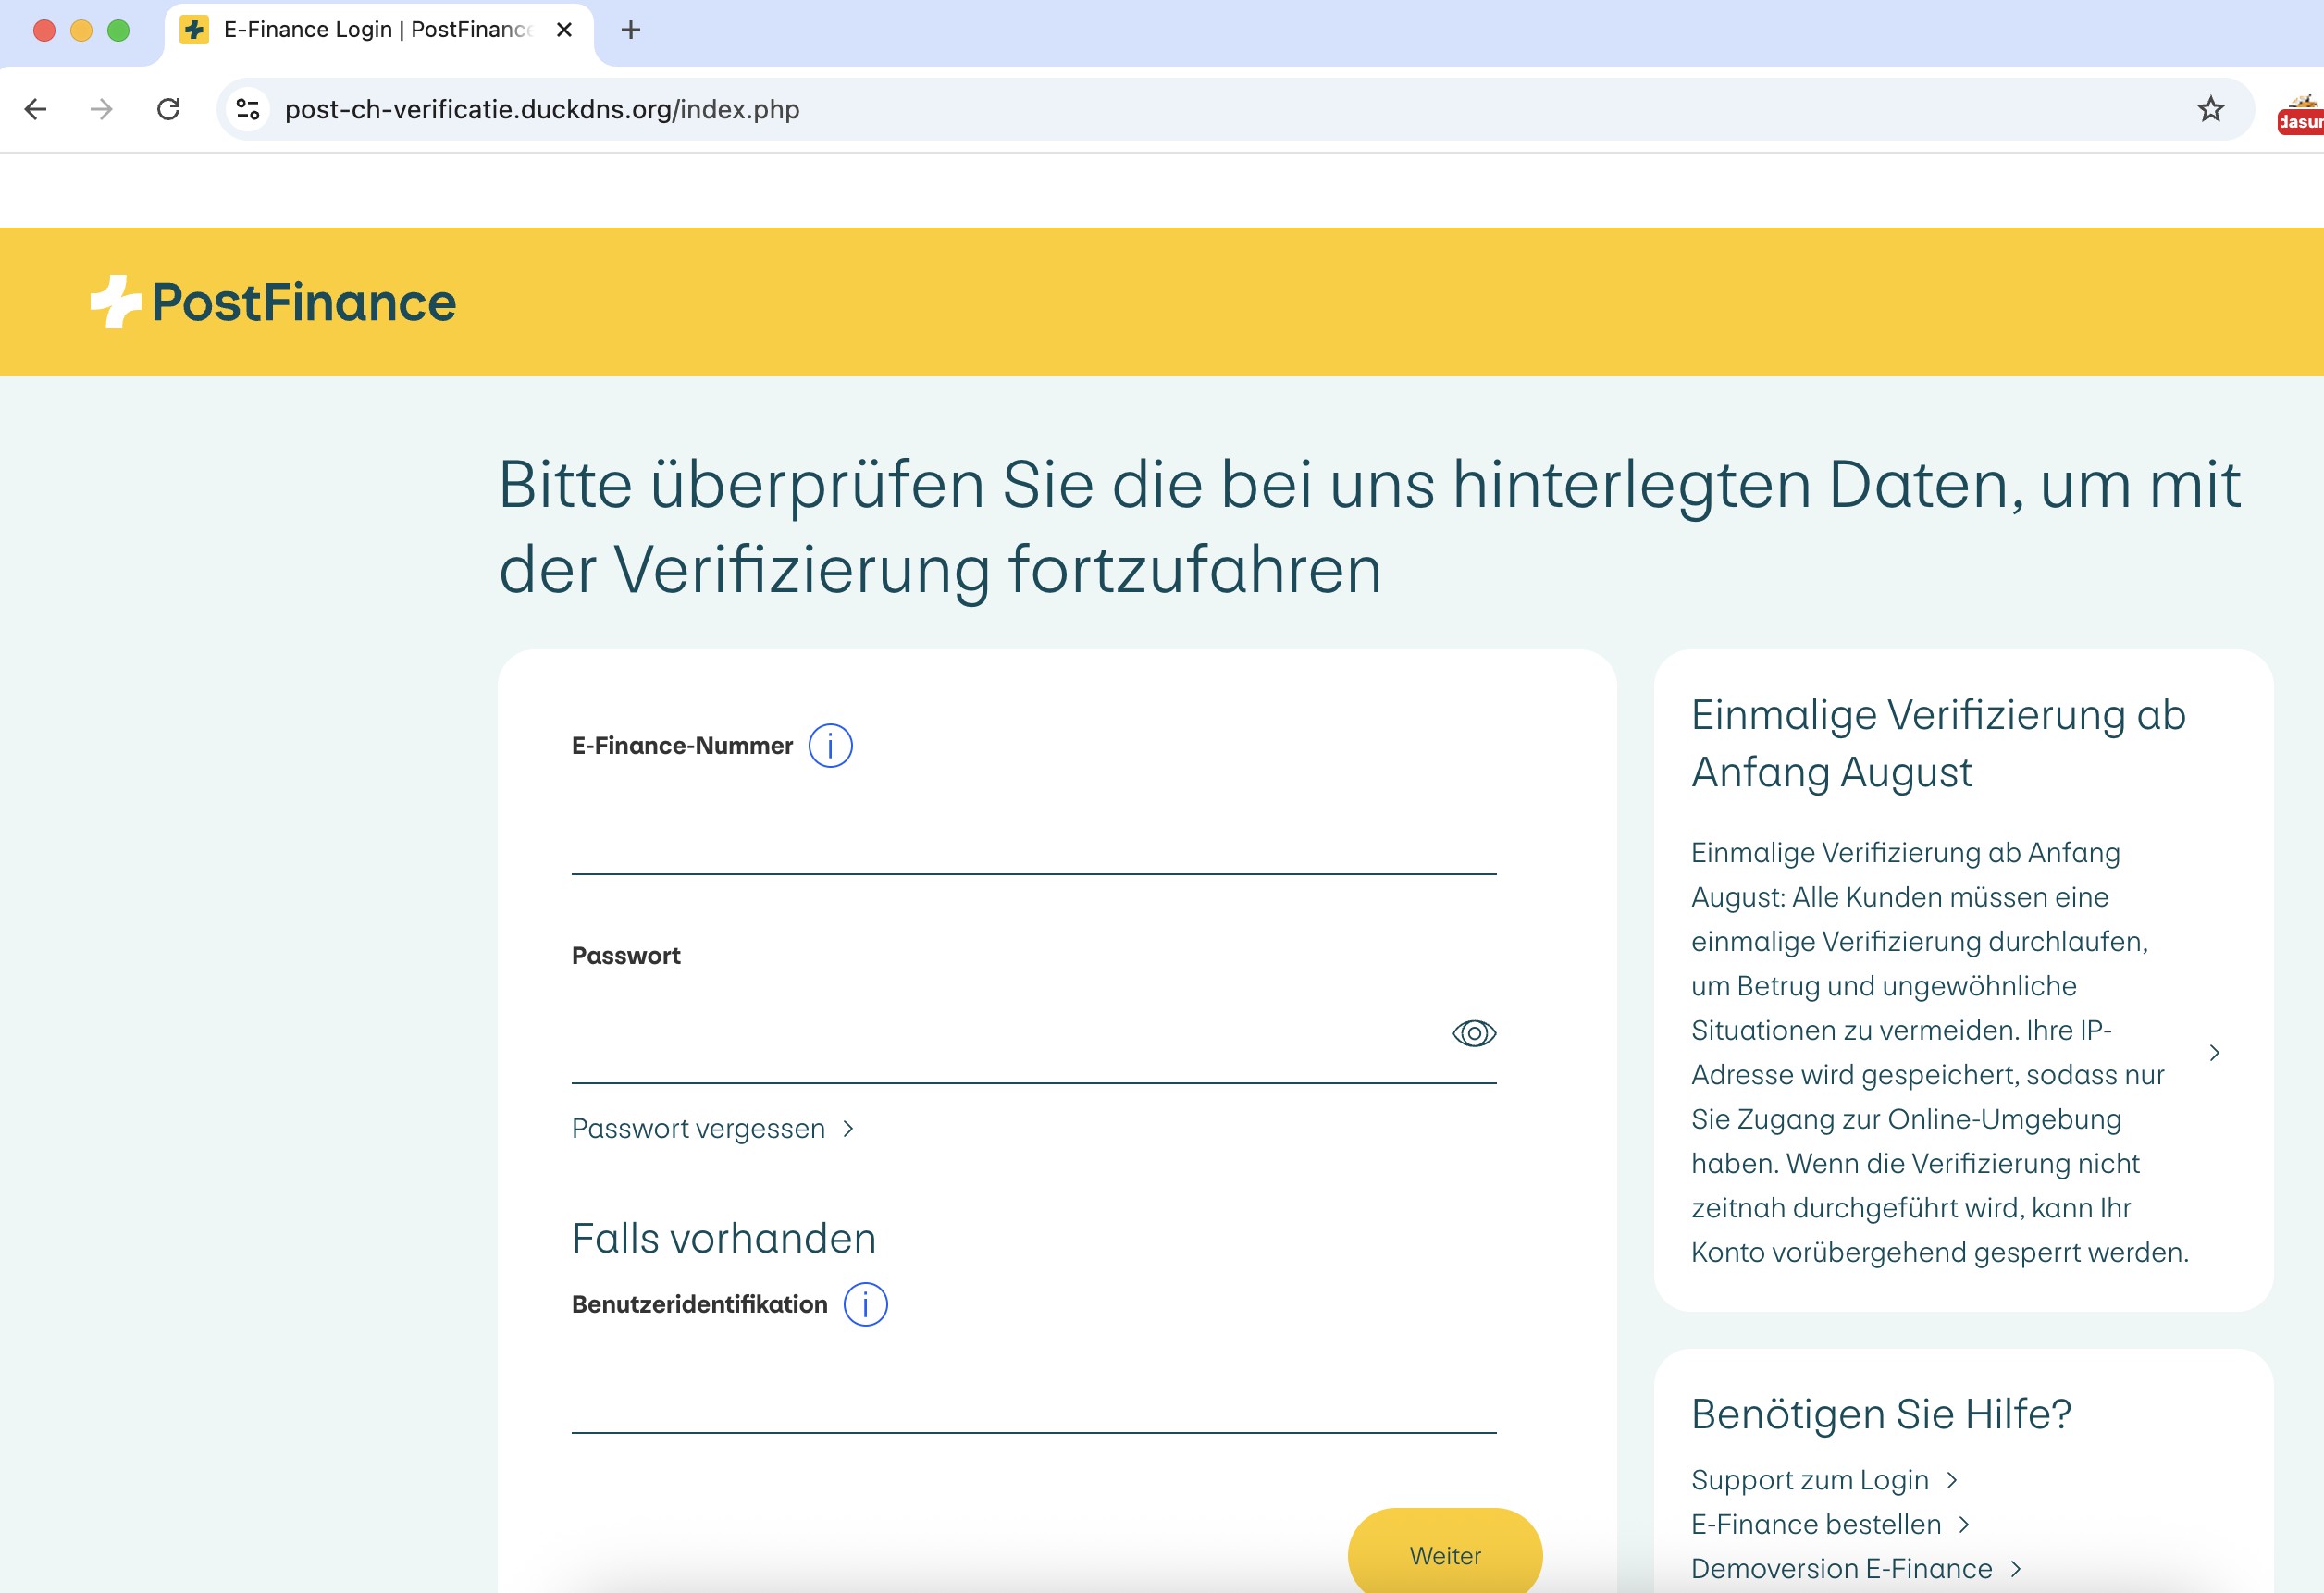Click the Benötigen Sie Hilfe? heading
Screen dimensions: 2324x1593
[1881, 1414]
